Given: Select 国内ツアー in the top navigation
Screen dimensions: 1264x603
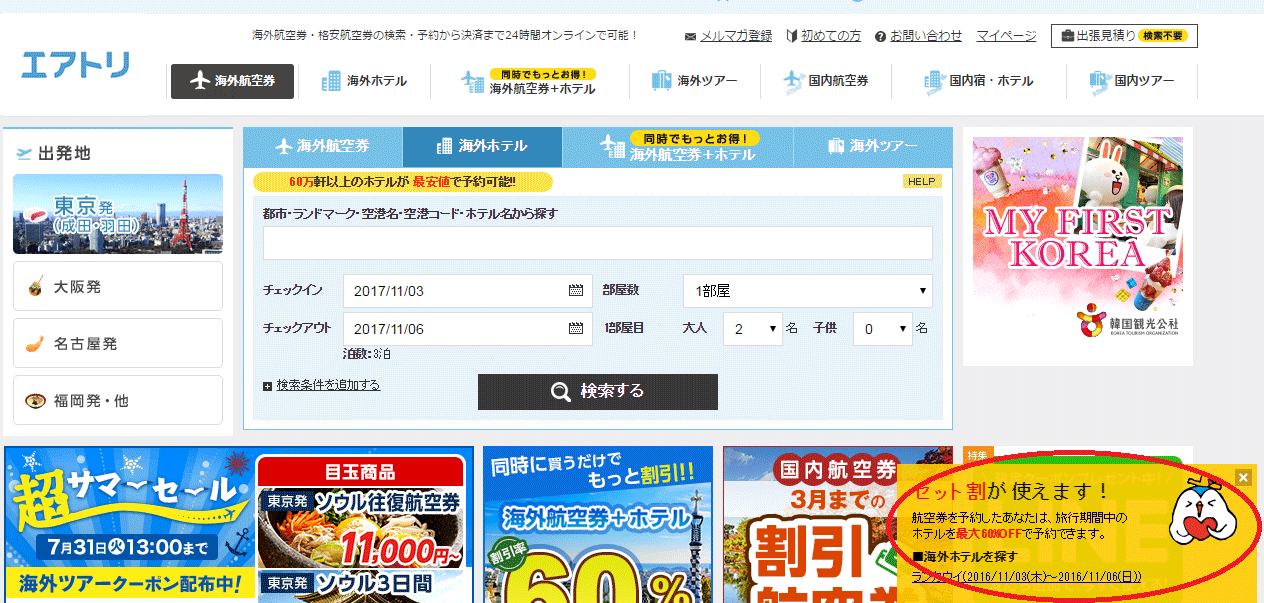Looking at the screenshot, I should (x=1132, y=81).
